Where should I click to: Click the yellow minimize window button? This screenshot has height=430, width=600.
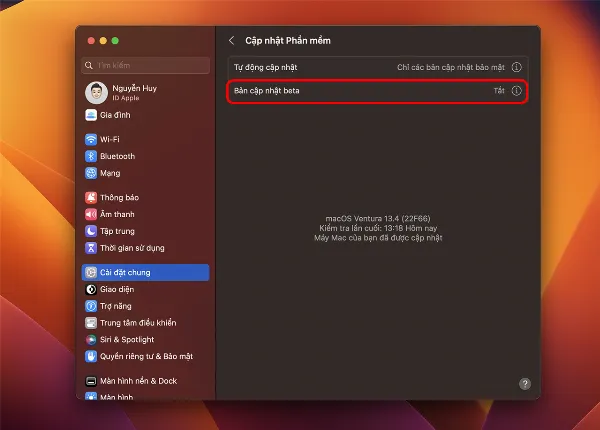[103, 41]
